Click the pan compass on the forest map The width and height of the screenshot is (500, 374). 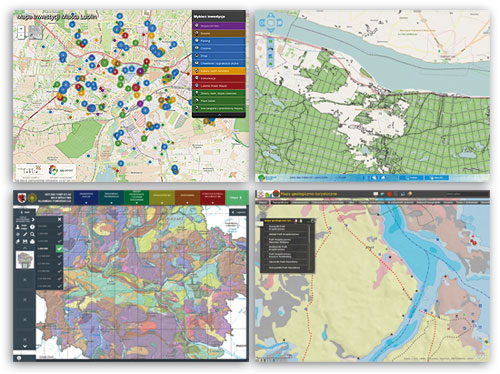(x=271, y=23)
